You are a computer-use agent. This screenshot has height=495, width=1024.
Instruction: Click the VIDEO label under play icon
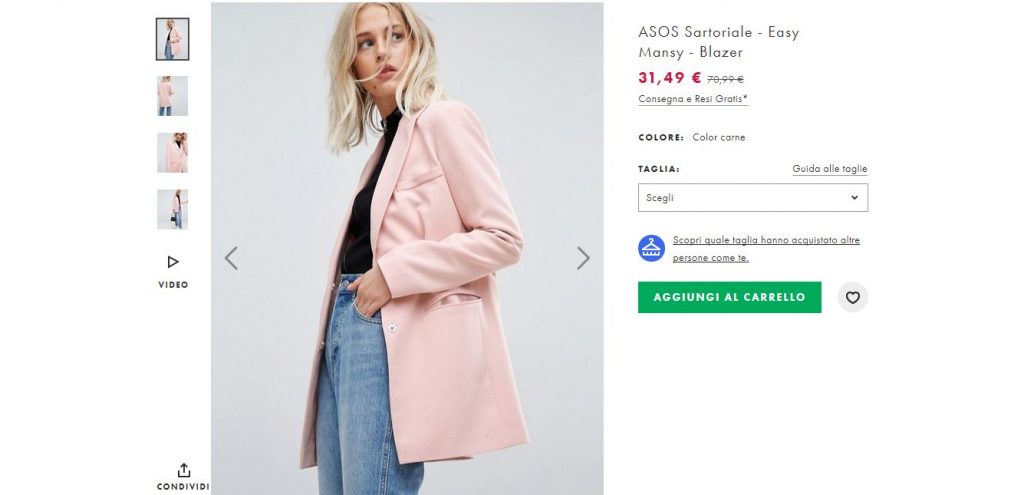coord(173,285)
